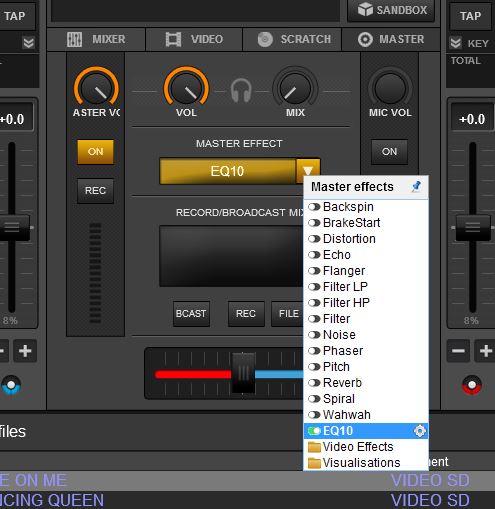Click the crossfader handle
The image size is (495, 509).
pos(243,373)
